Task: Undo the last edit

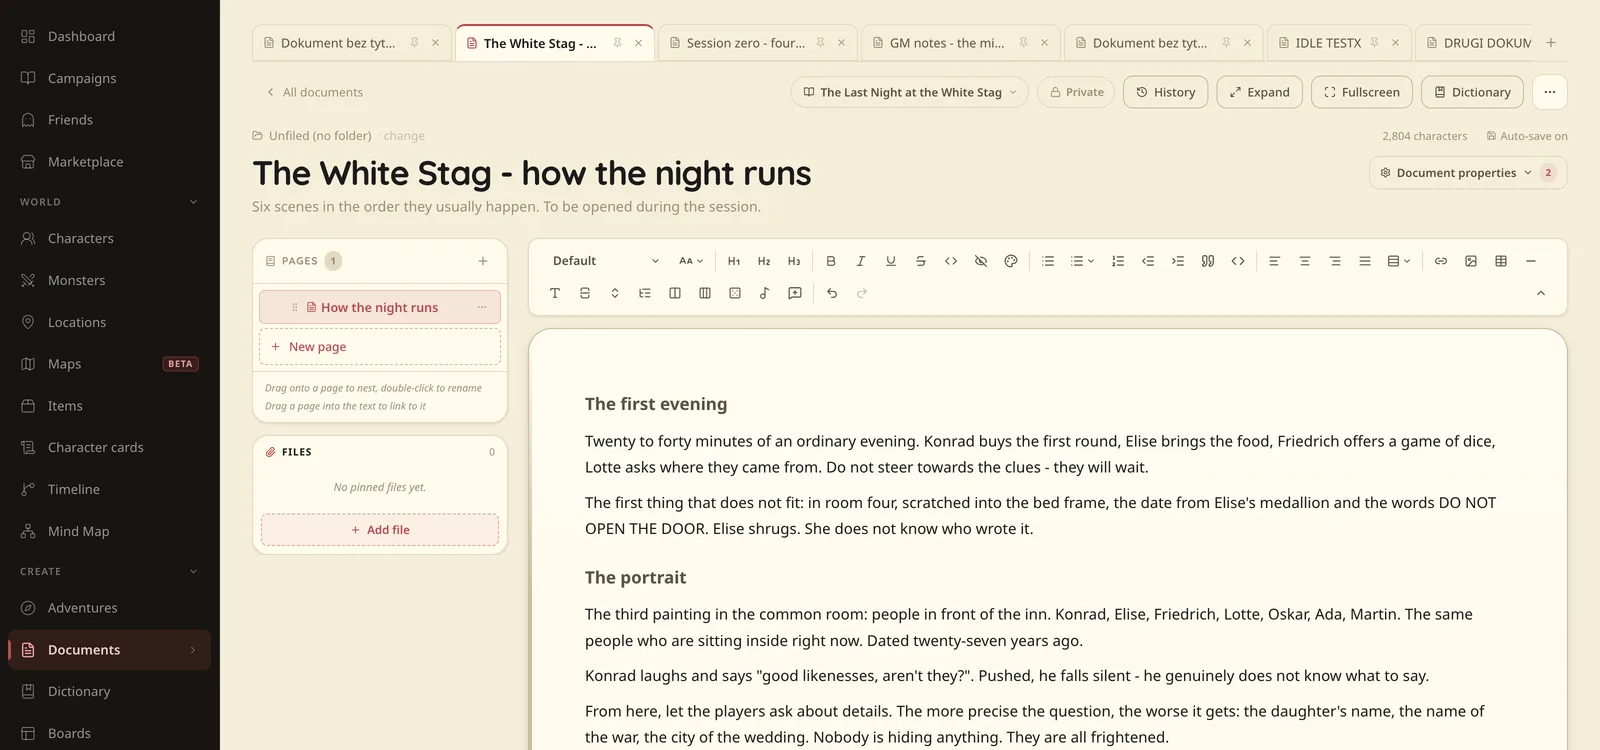Action: (832, 293)
